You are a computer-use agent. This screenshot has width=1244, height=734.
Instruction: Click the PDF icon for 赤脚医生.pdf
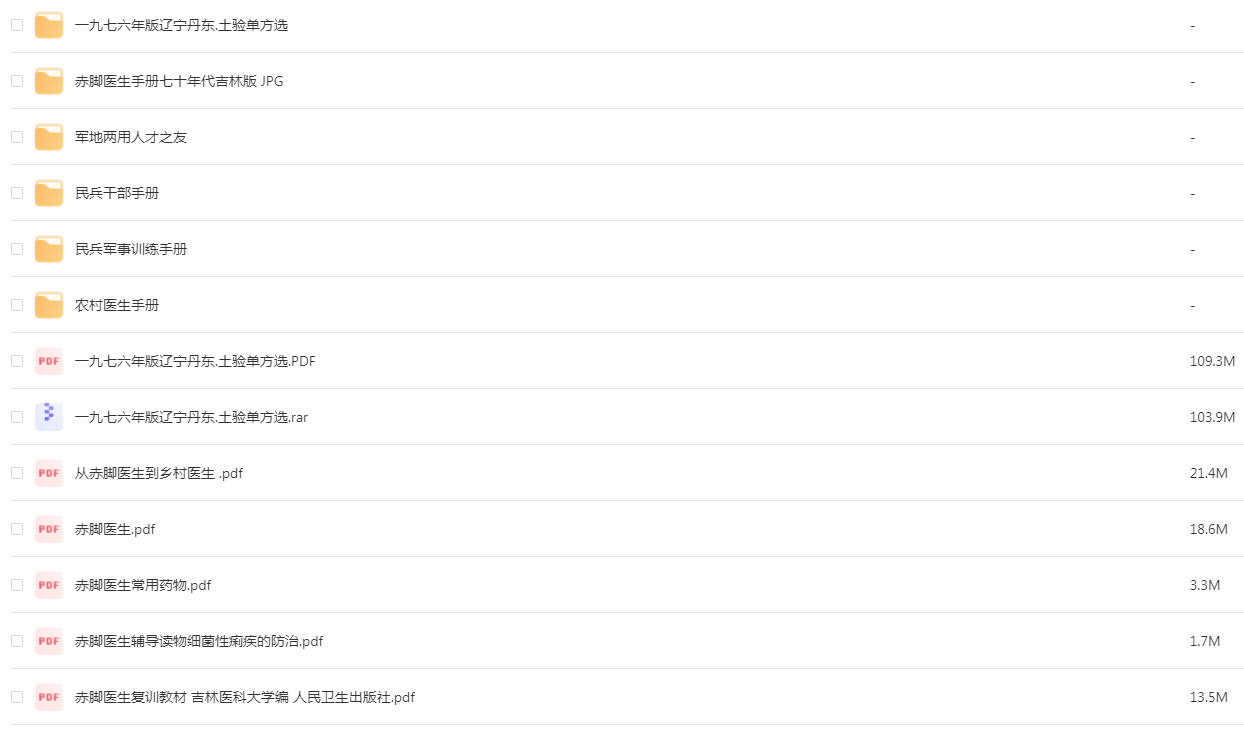(49, 529)
